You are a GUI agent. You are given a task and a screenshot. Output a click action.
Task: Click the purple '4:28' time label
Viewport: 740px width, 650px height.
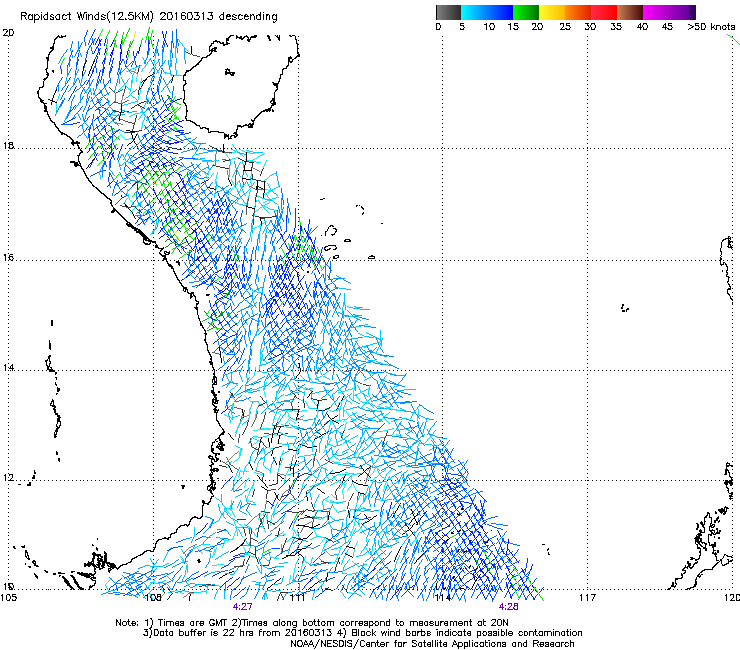508,607
